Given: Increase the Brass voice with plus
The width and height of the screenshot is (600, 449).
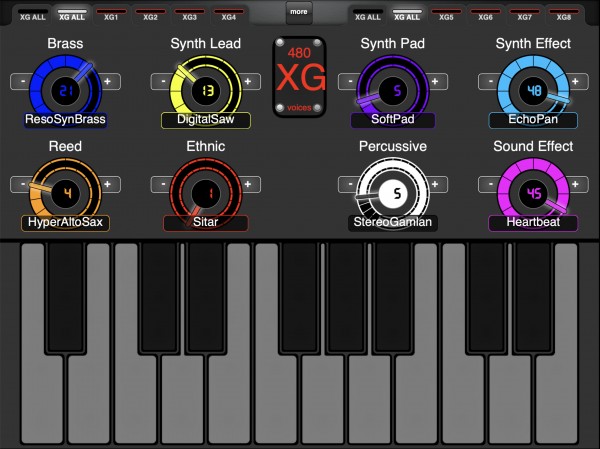Looking at the screenshot, I should [108, 82].
